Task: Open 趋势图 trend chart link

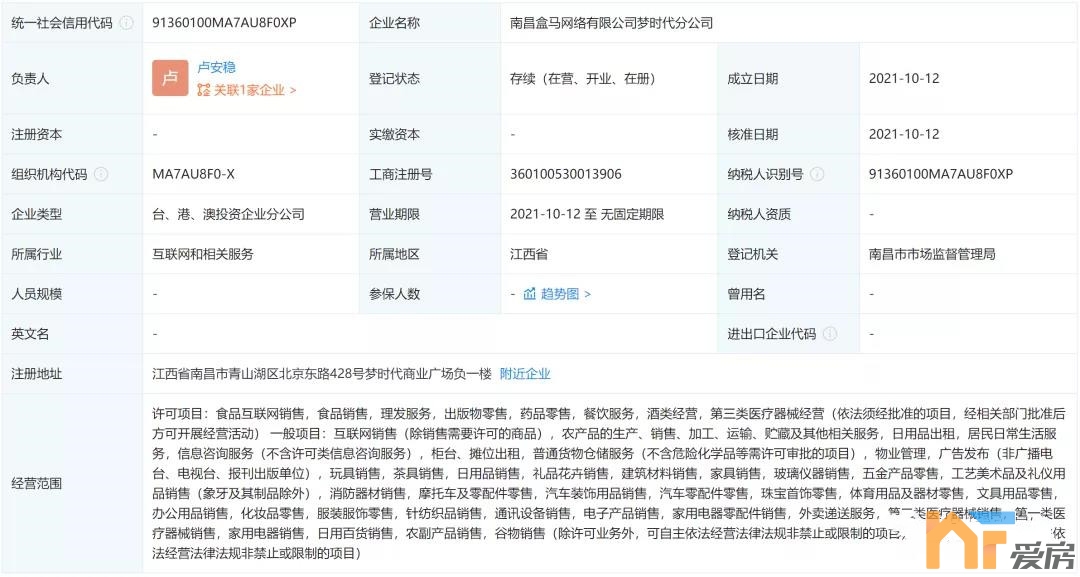Action: (559, 294)
